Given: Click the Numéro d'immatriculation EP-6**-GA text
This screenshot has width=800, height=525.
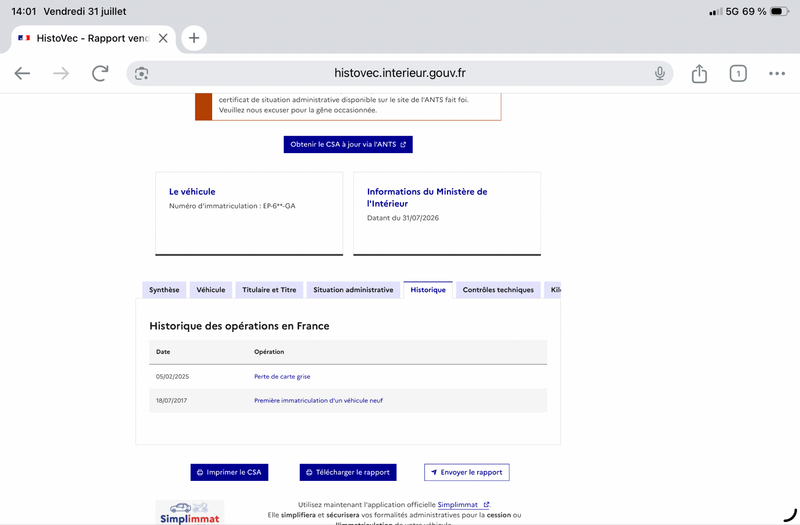Looking at the screenshot, I should point(232,206).
